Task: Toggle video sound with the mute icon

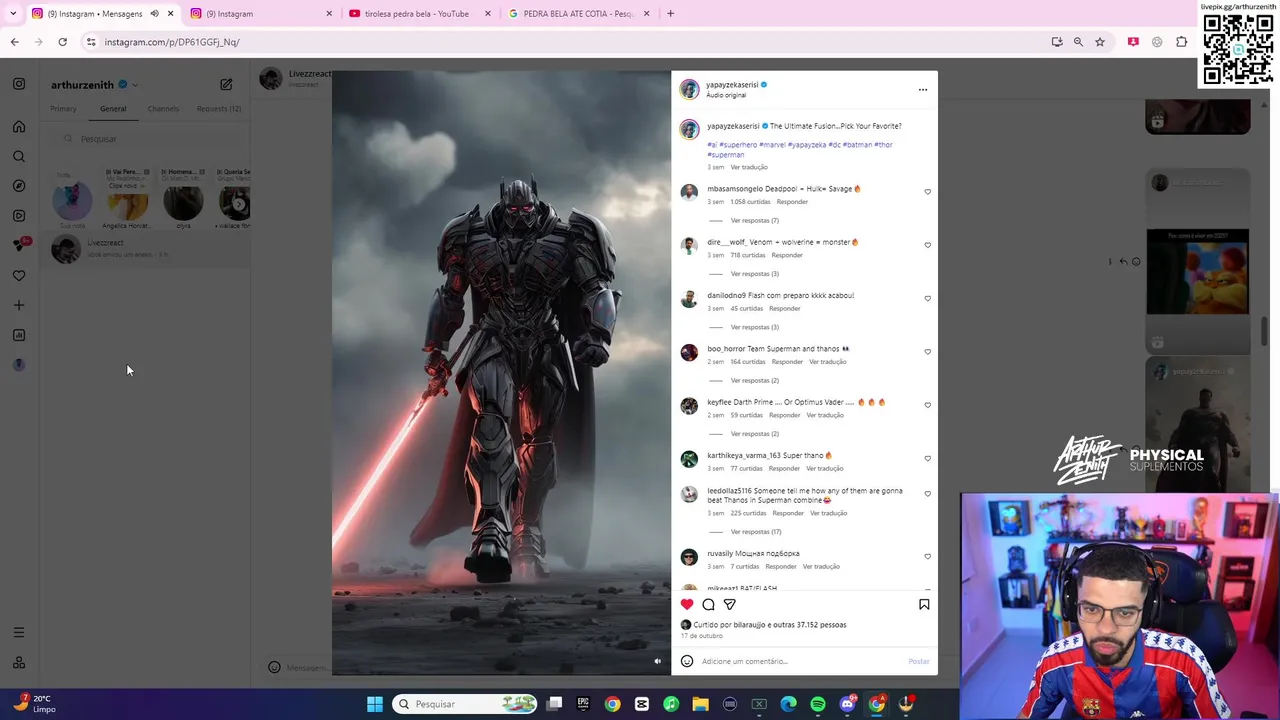Action: (657, 661)
